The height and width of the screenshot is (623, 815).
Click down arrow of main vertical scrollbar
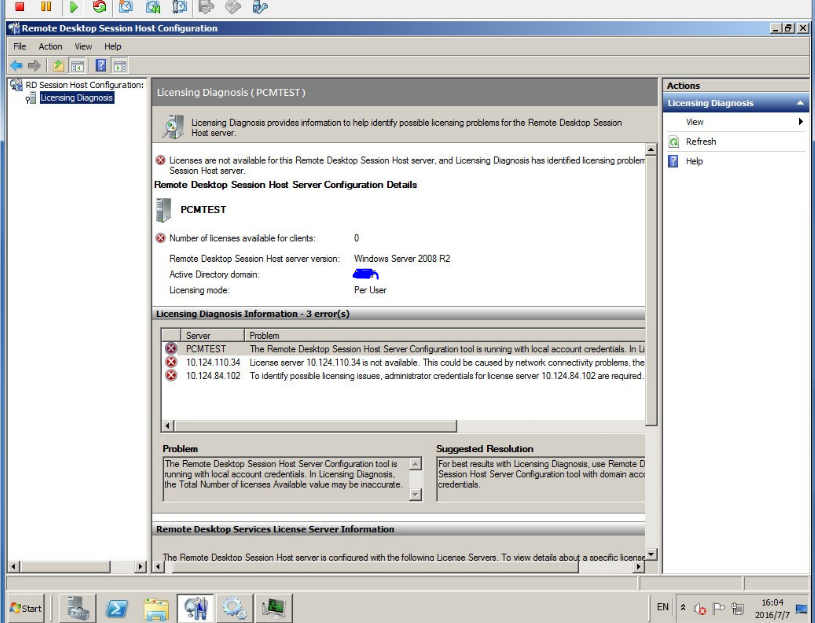pyautogui.click(x=651, y=554)
